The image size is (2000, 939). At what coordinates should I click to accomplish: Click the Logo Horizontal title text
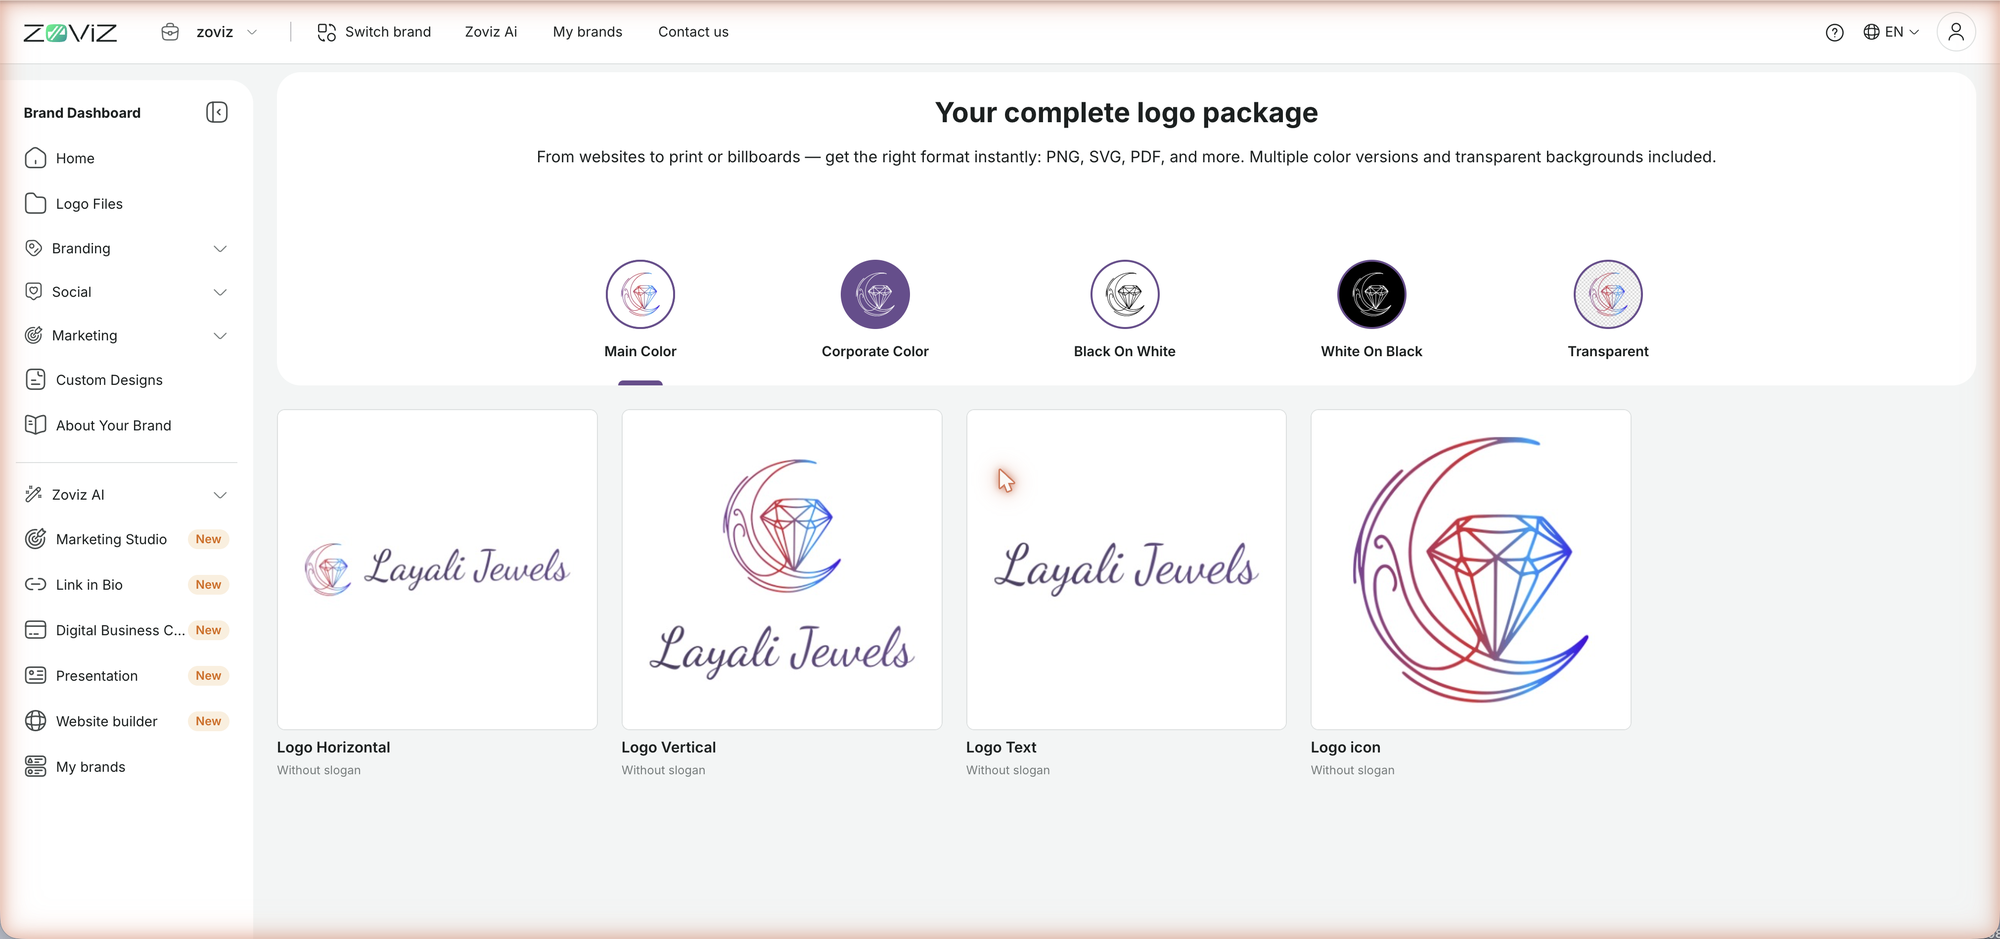pos(333,747)
